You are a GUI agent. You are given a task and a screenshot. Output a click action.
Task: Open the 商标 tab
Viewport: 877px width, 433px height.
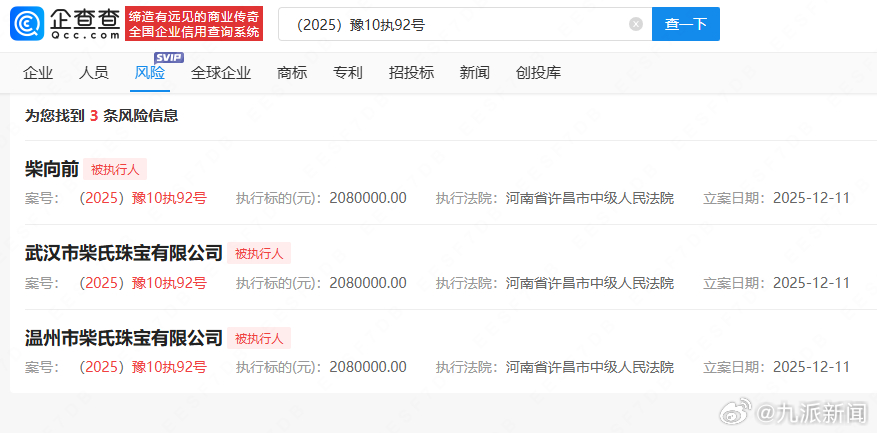292,73
